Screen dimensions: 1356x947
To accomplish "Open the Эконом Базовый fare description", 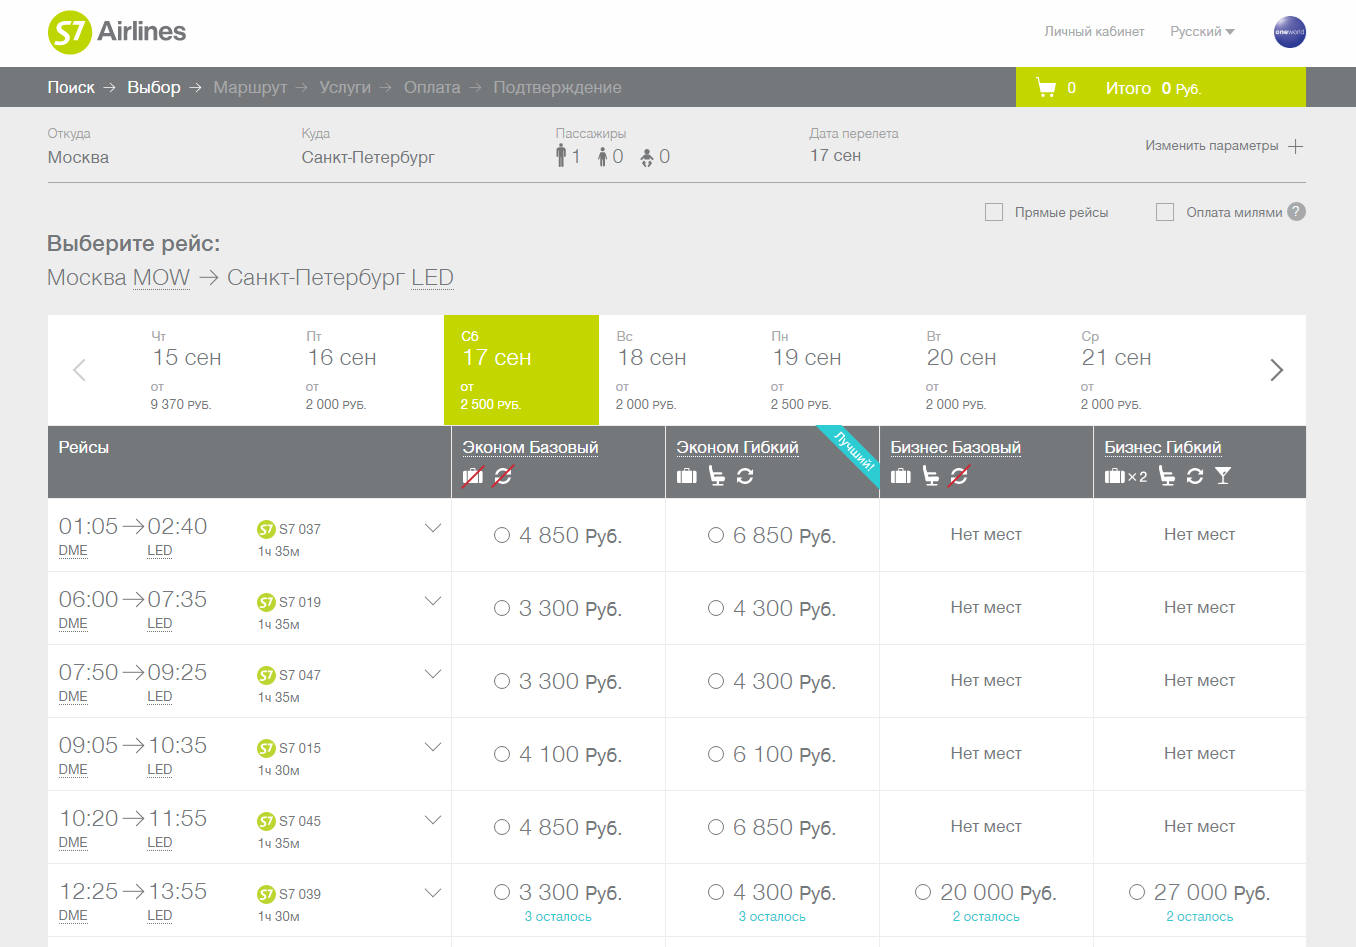I will [x=530, y=447].
